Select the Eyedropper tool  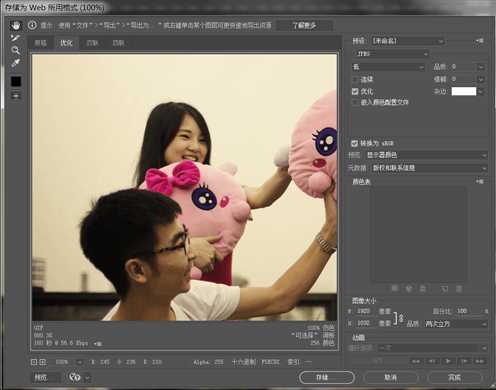pyautogui.click(x=15, y=63)
